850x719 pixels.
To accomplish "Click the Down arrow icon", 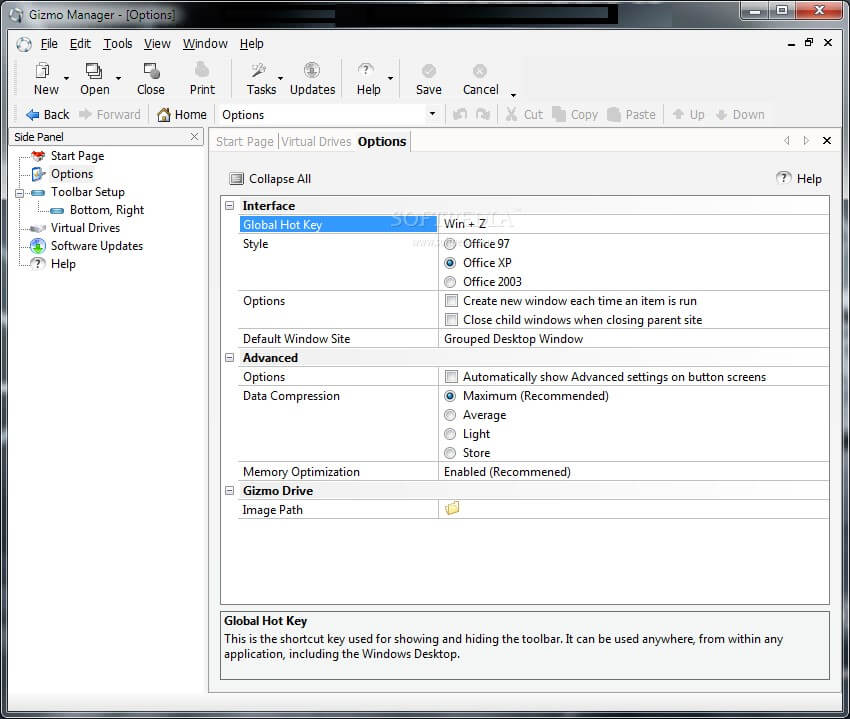I will tap(722, 114).
